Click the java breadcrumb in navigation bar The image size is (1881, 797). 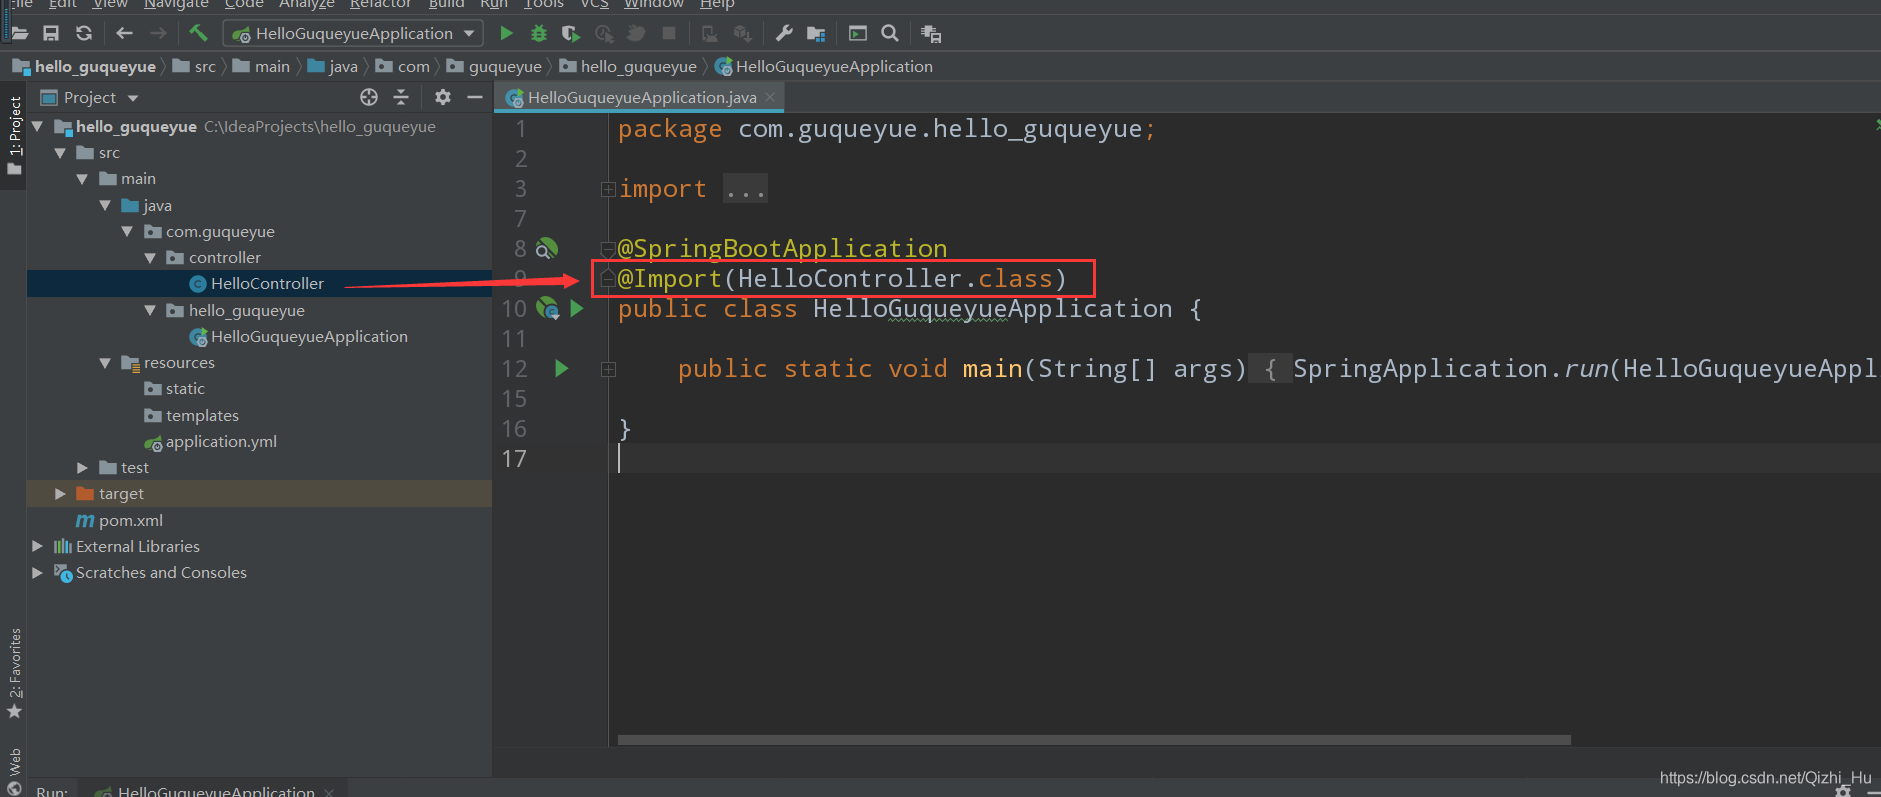[x=333, y=66]
